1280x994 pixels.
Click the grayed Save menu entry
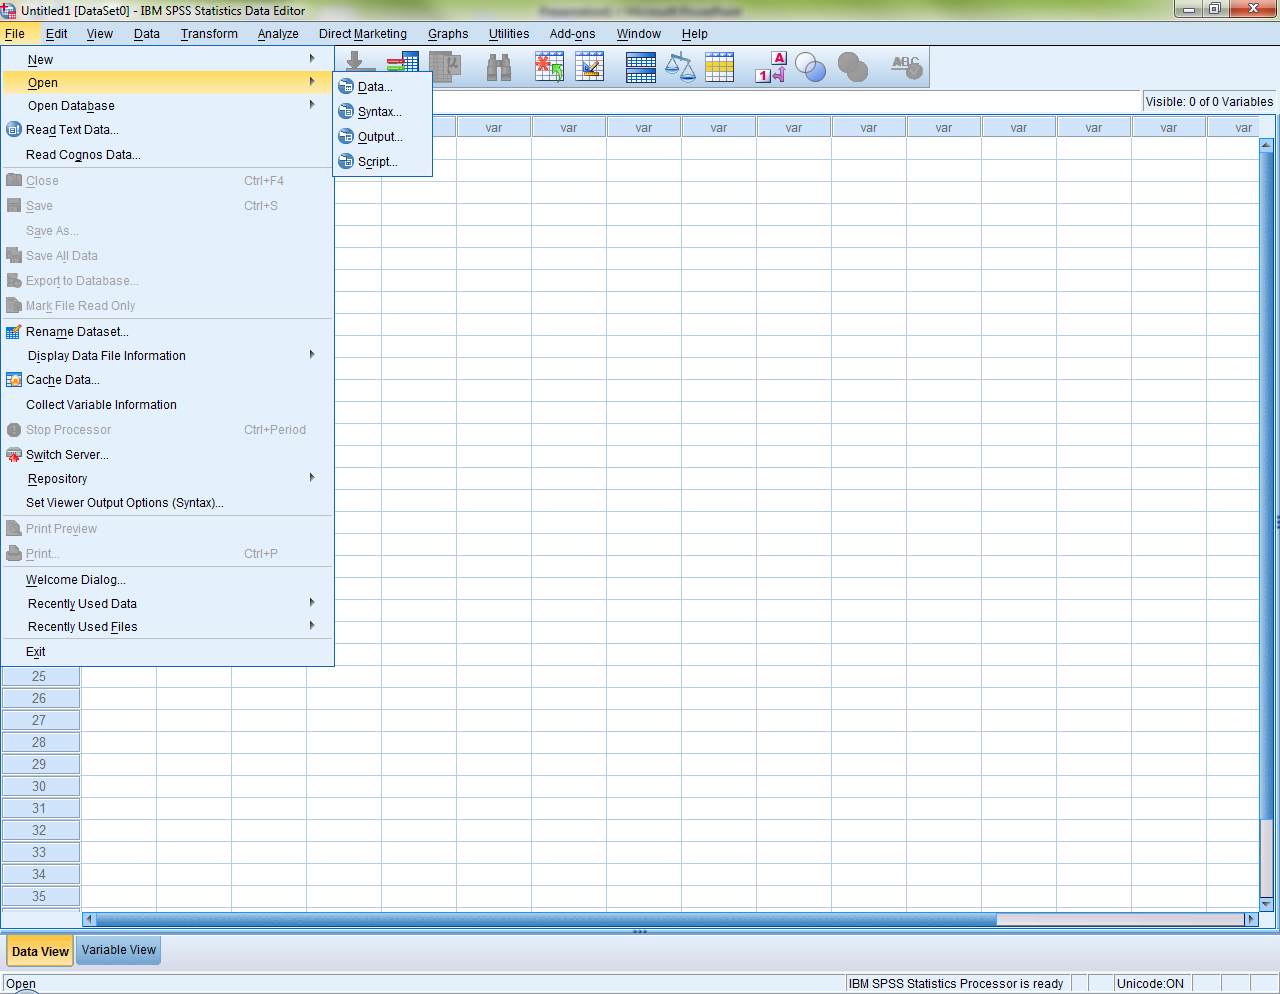(167, 206)
